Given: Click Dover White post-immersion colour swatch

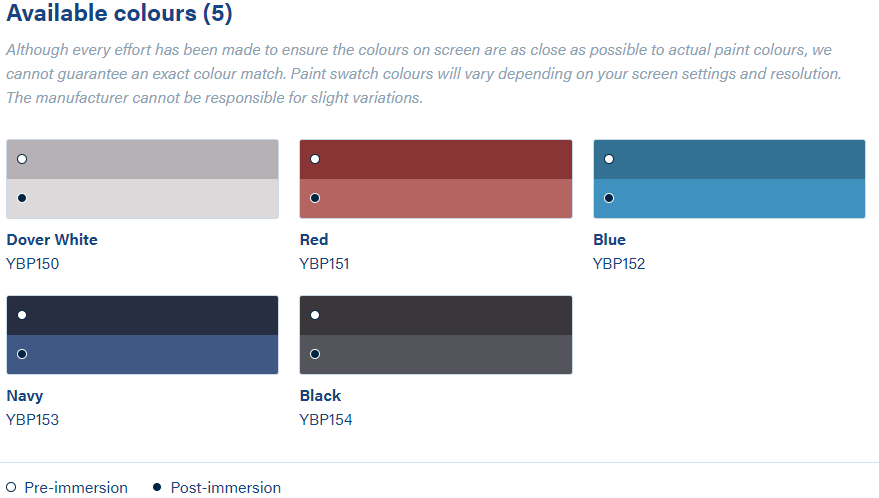Looking at the screenshot, I should click(x=141, y=198).
